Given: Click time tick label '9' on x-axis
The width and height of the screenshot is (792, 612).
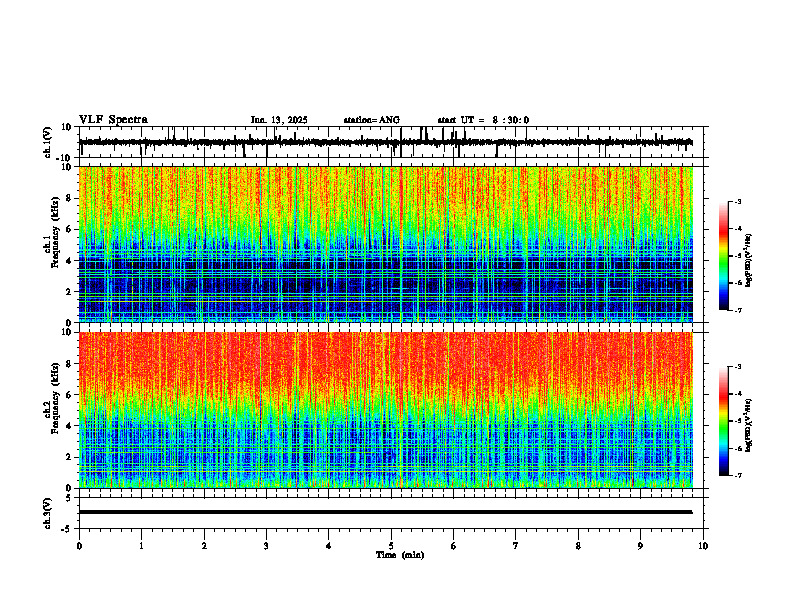Looking at the screenshot, I should (x=640, y=546).
